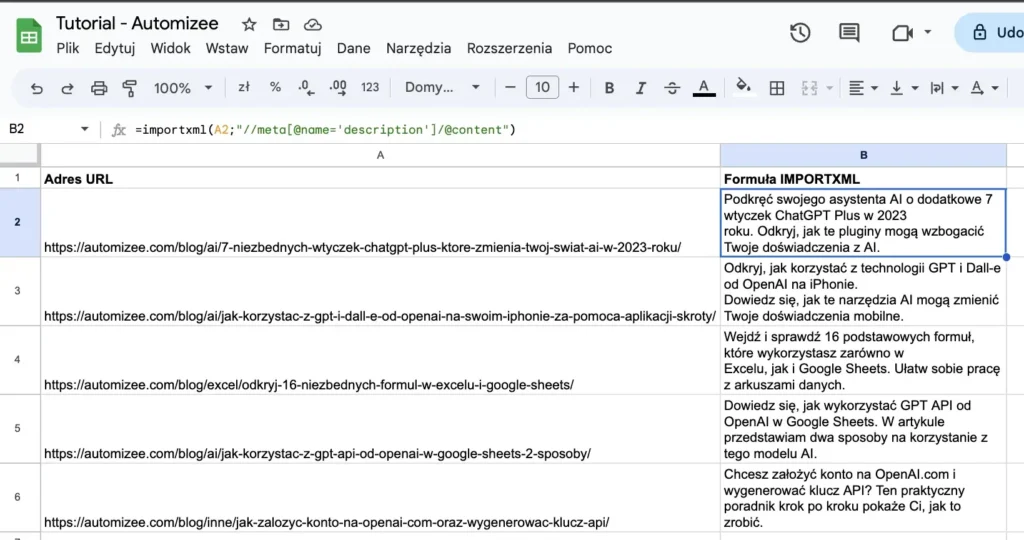Click the jak-korzystac-z-gpt-i-dall-e URL cell
The height and width of the screenshot is (540, 1024).
[x=380, y=291]
